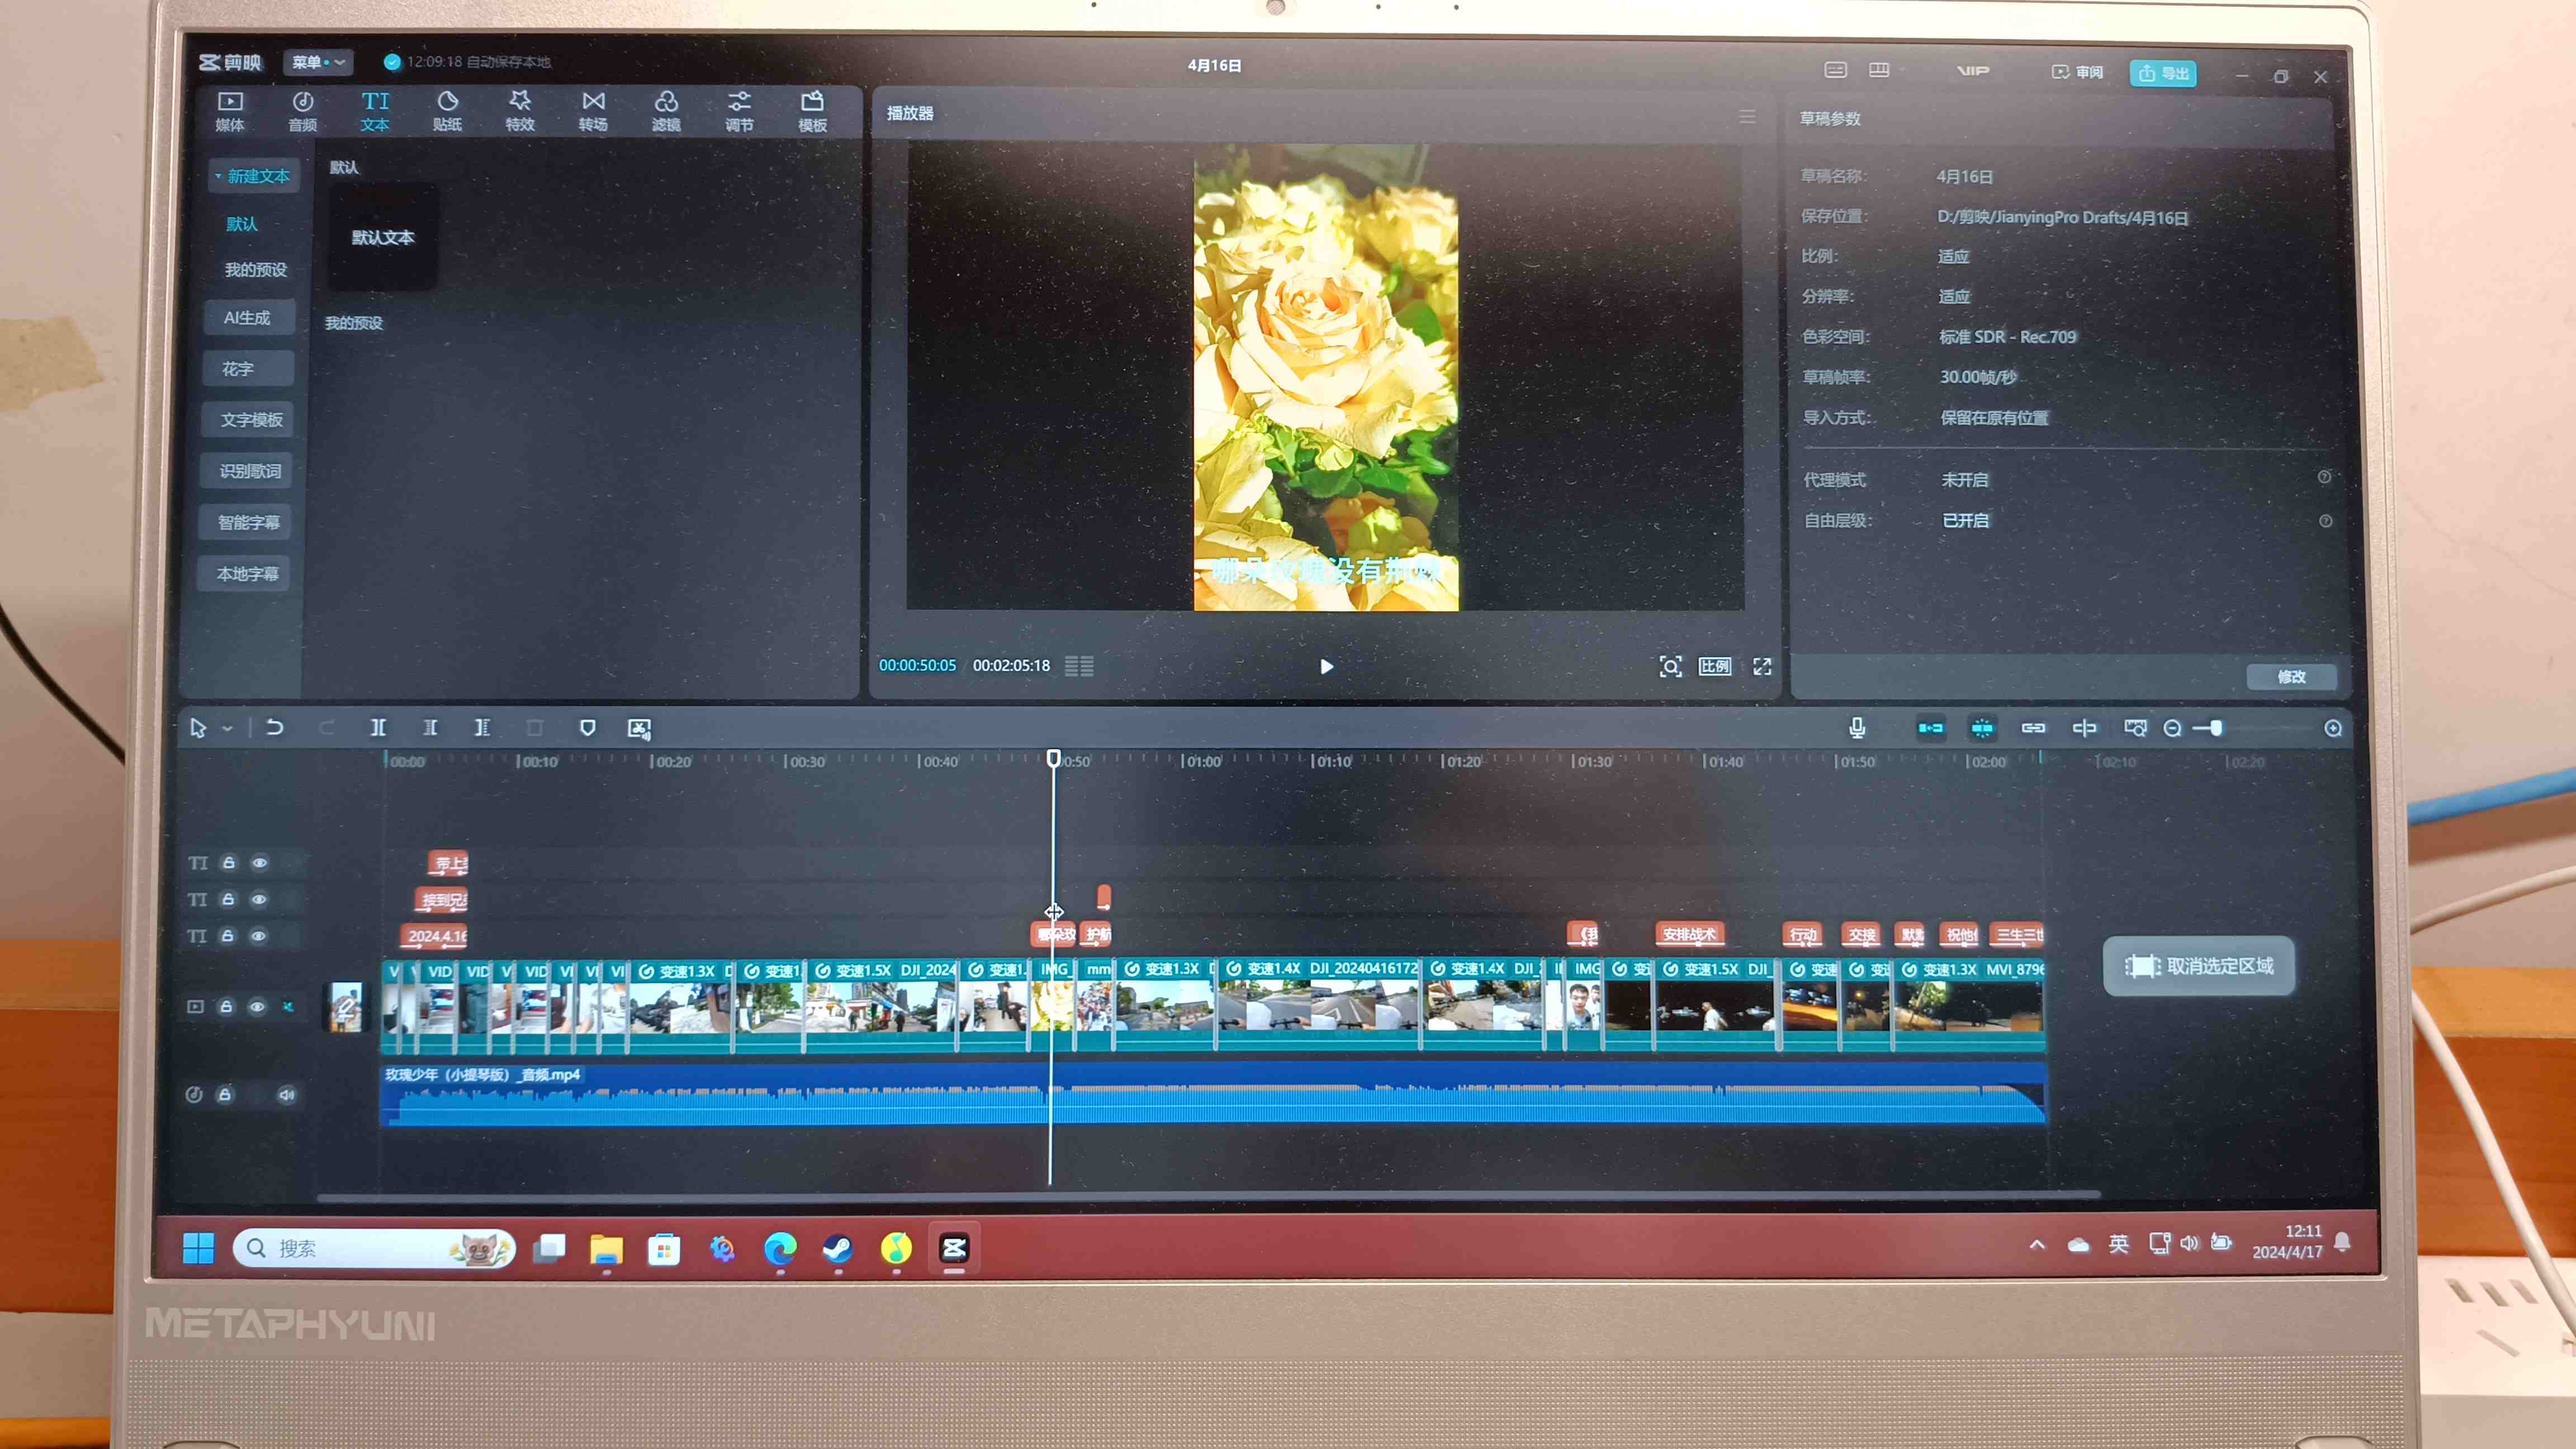Open the 模板 (Templates) tab
Image resolution: width=2576 pixels, height=1449 pixels.
coord(812,111)
